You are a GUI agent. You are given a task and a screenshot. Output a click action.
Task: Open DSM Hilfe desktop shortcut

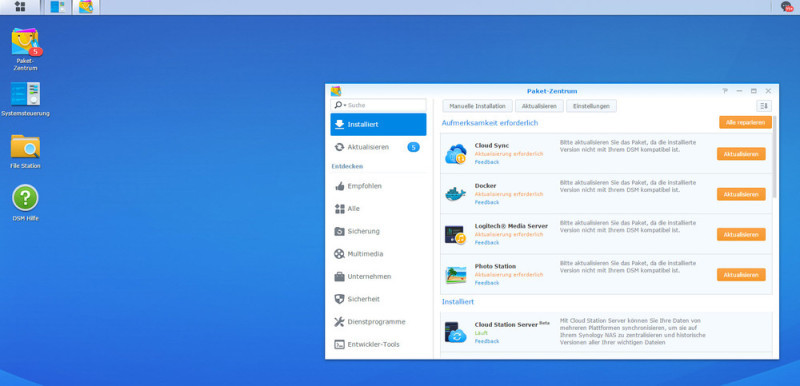25,202
